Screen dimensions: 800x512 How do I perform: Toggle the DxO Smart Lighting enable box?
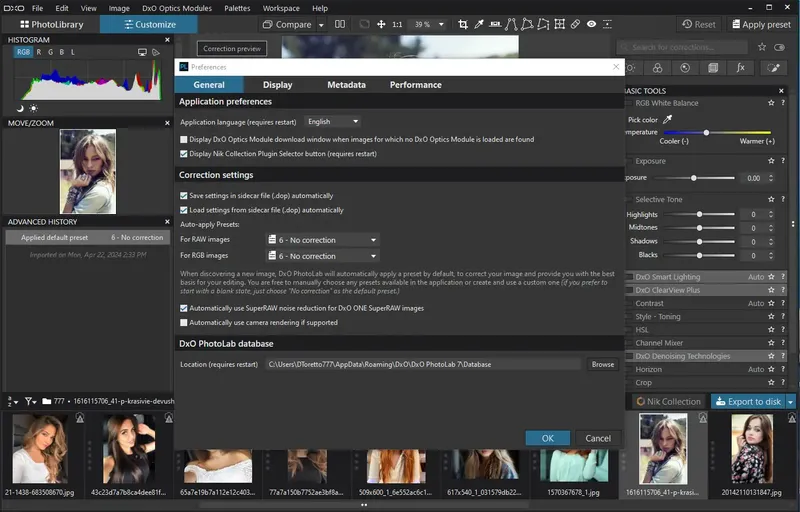630,277
